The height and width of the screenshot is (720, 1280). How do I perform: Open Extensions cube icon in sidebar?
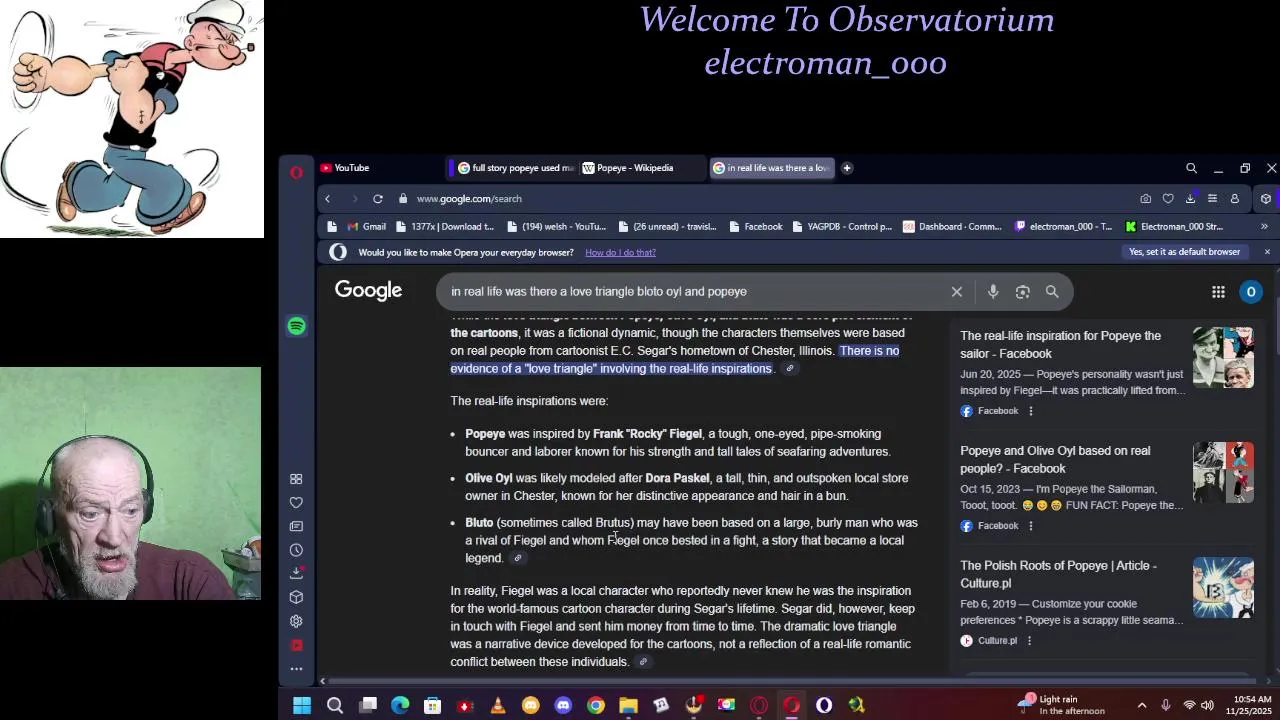[x=296, y=597]
